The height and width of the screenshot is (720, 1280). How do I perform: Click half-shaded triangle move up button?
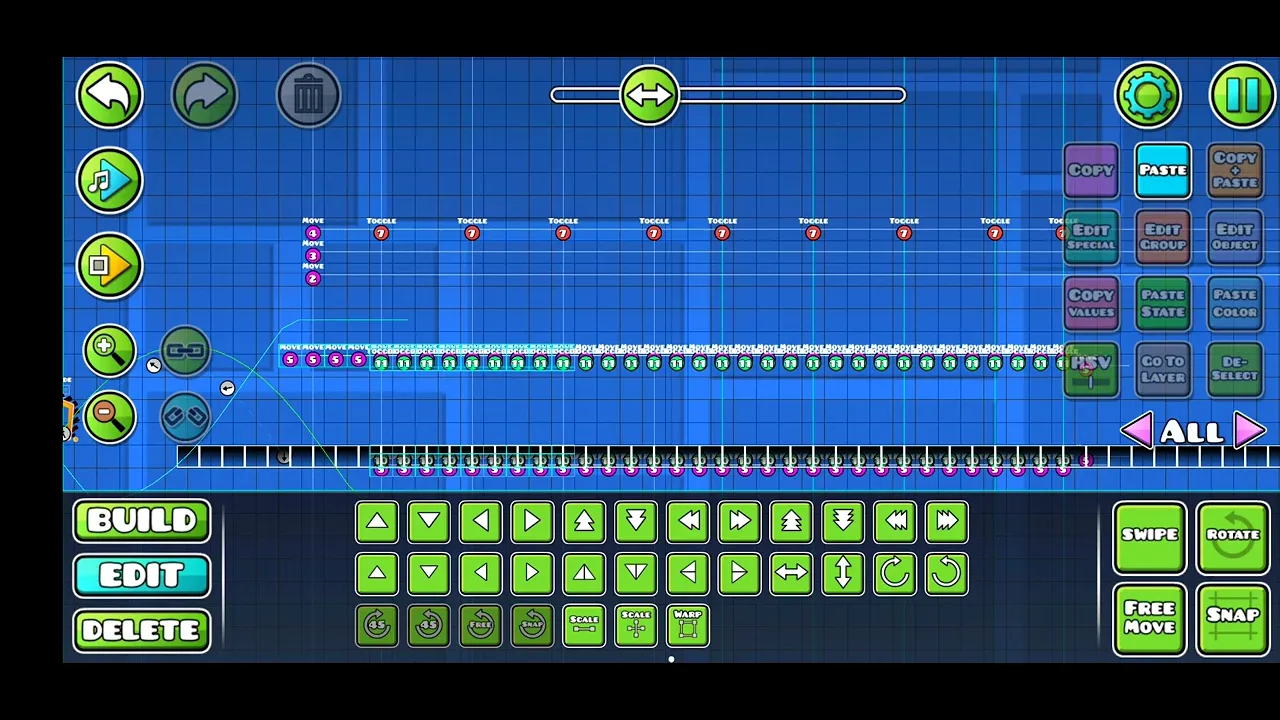[584, 573]
